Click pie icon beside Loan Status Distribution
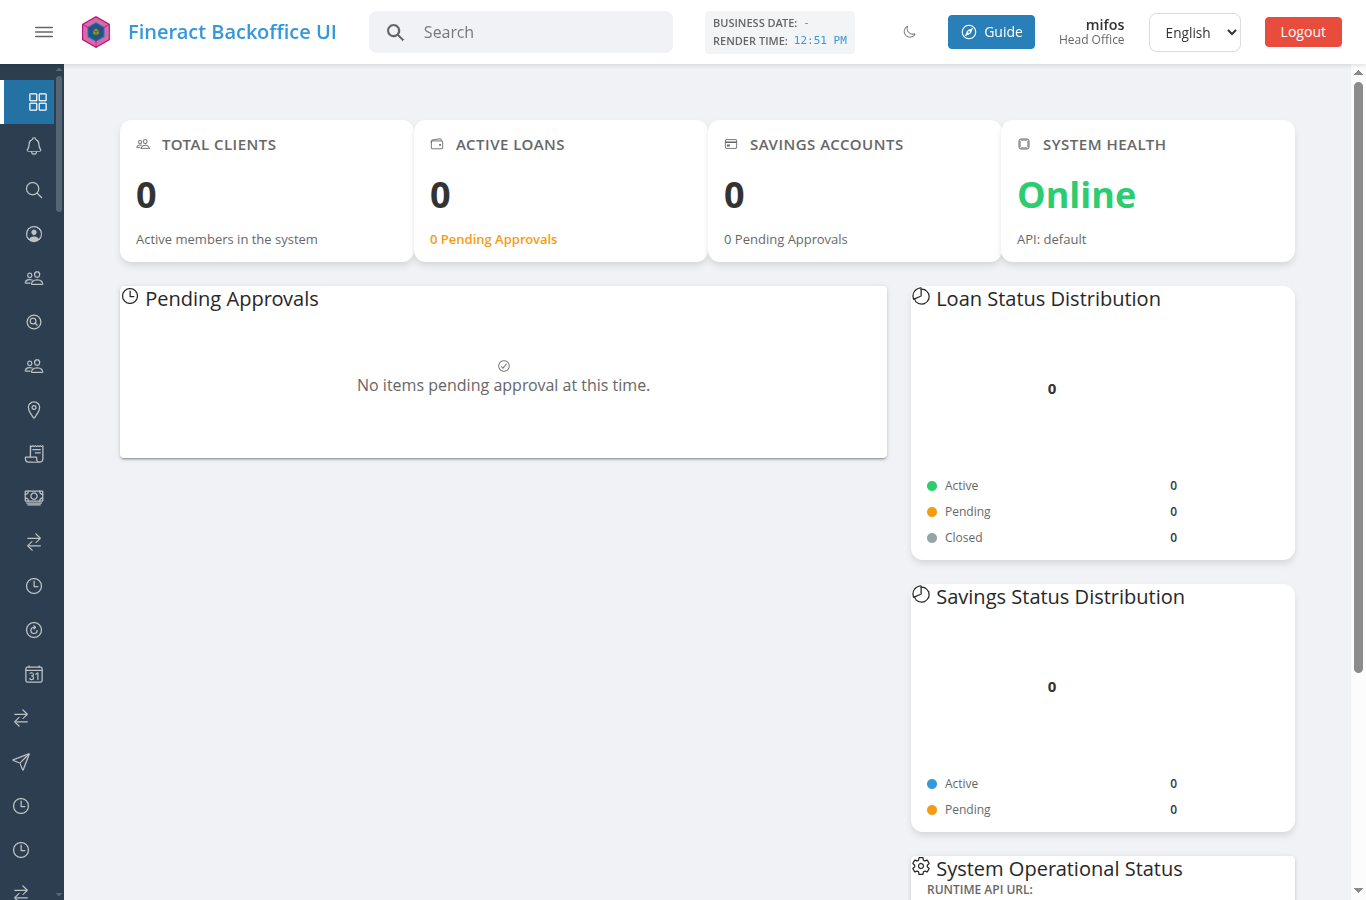This screenshot has width=1366, height=900. (x=921, y=296)
